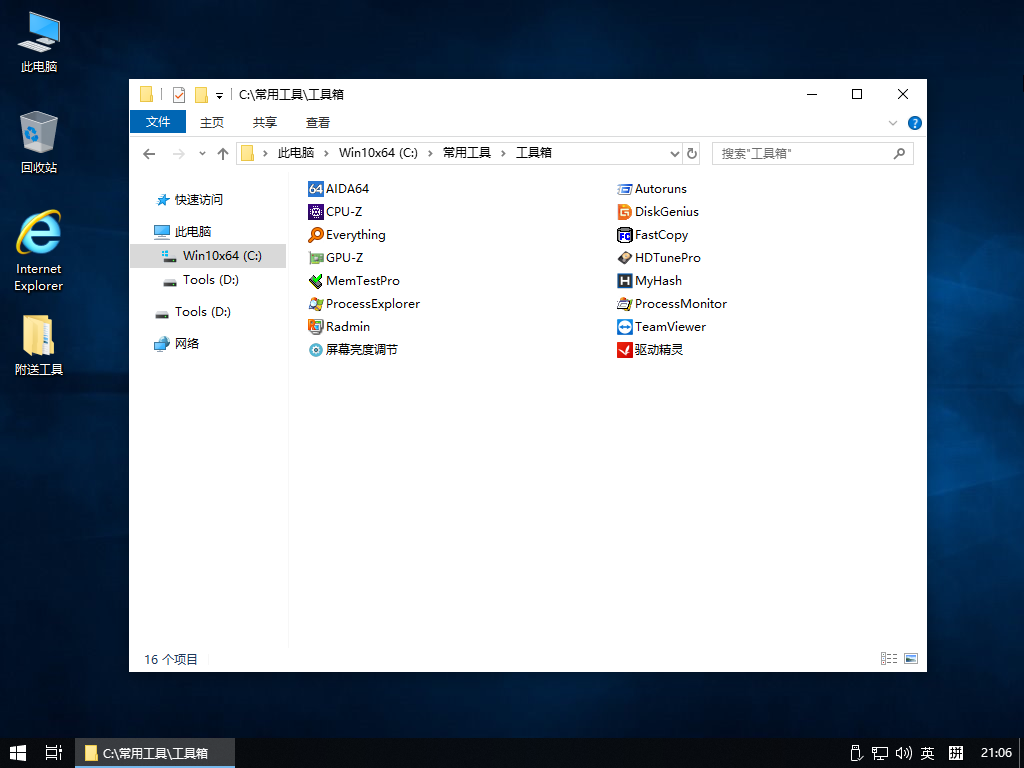This screenshot has width=1024, height=768.
Task: Click the MemTestPro icon
Action: (x=315, y=281)
